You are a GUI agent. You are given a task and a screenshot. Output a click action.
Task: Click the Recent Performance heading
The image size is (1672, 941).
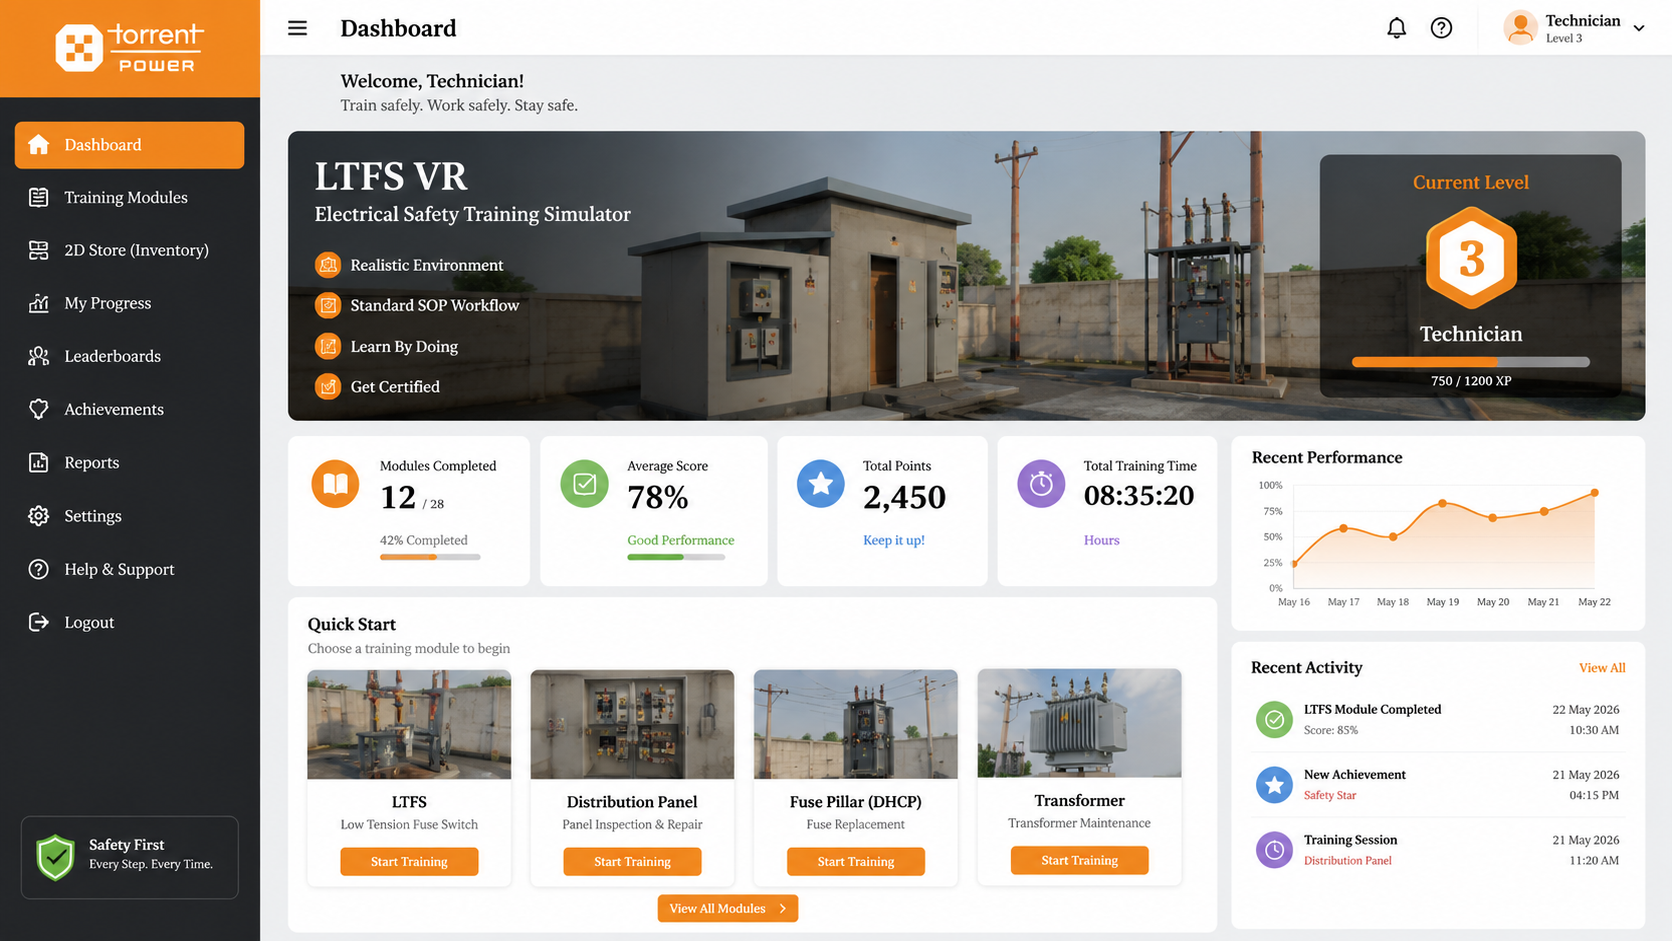pos(1327,457)
